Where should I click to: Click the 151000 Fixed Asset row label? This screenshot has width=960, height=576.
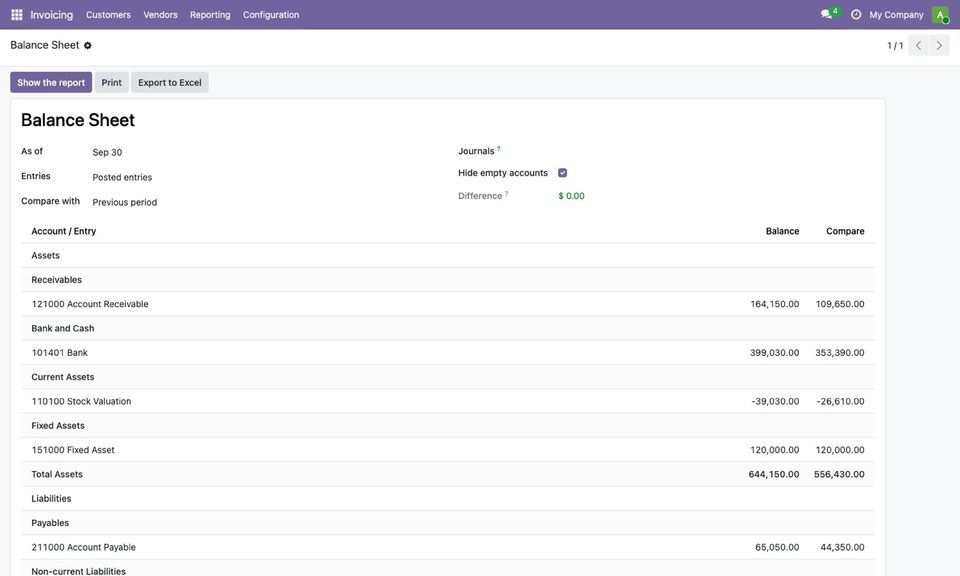73,450
